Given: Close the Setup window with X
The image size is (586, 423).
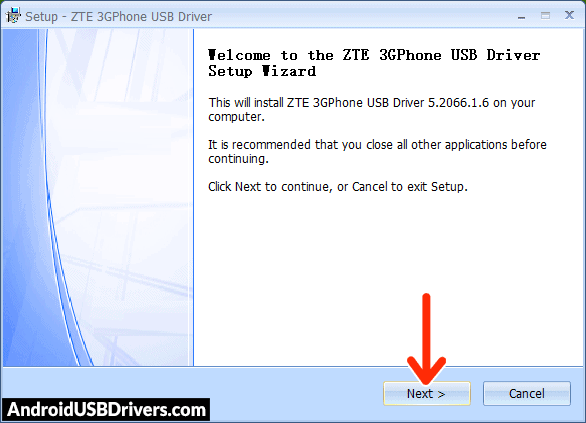Looking at the screenshot, I should click(569, 15).
